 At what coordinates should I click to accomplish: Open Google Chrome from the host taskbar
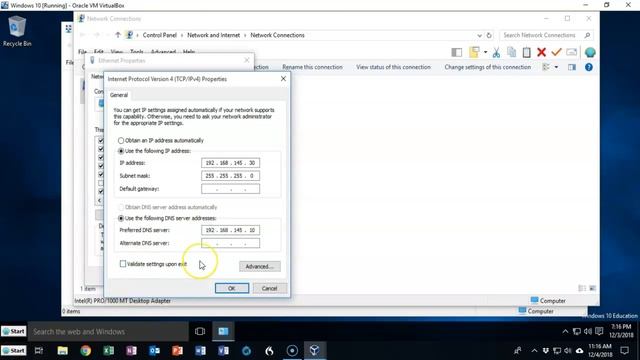[x=86, y=351]
